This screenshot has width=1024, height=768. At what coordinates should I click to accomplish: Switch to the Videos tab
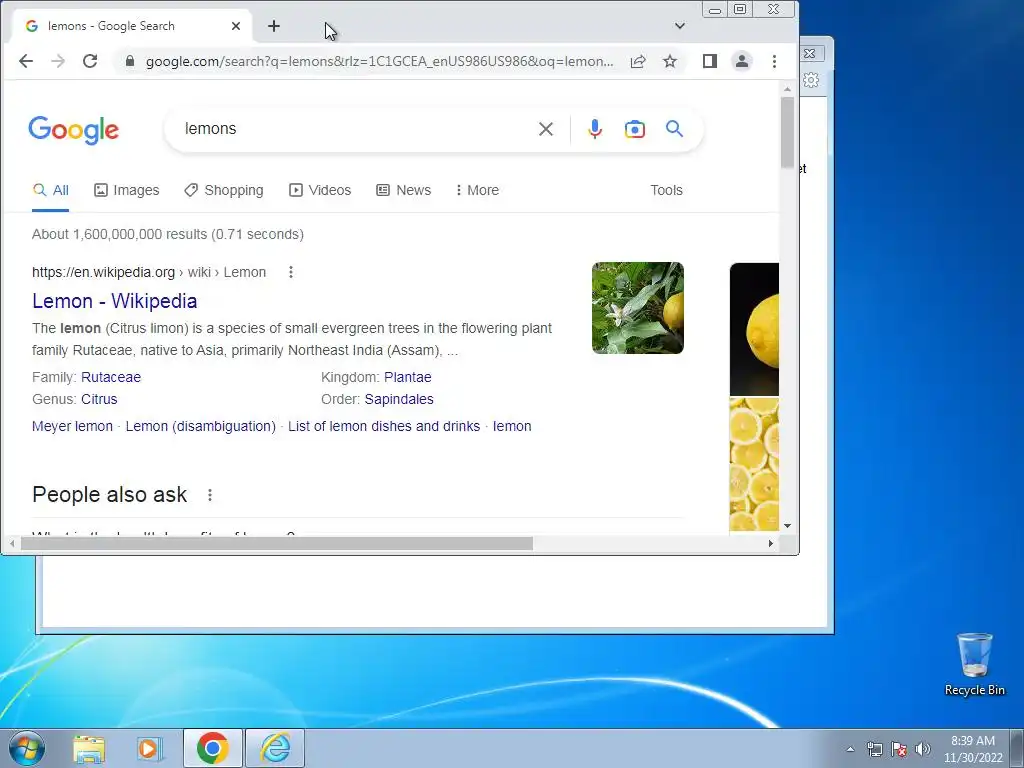click(x=320, y=190)
